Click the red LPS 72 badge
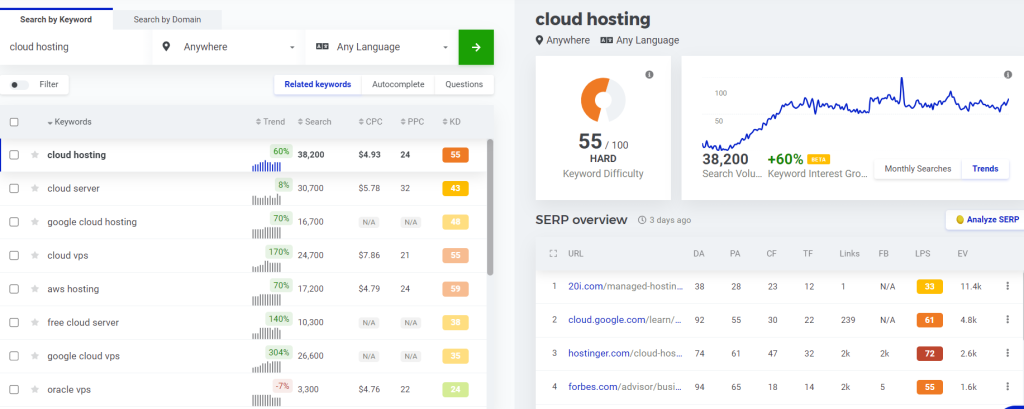1024x409 pixels. click(x=930, y=353)
